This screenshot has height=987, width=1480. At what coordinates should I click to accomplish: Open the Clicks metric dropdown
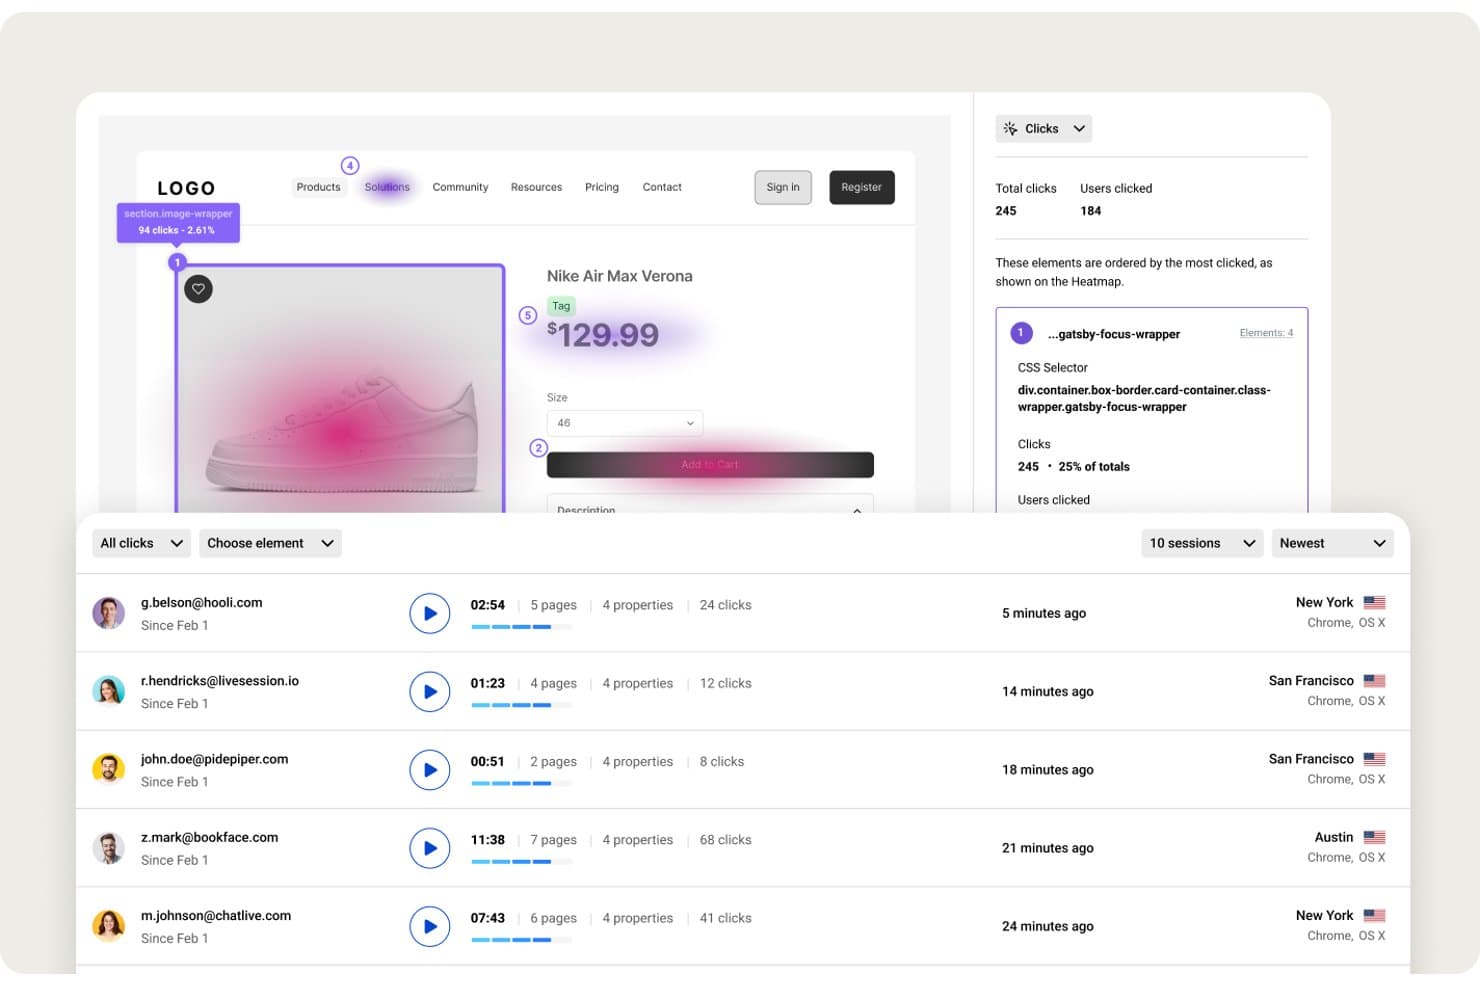[x=1043, y=128]
